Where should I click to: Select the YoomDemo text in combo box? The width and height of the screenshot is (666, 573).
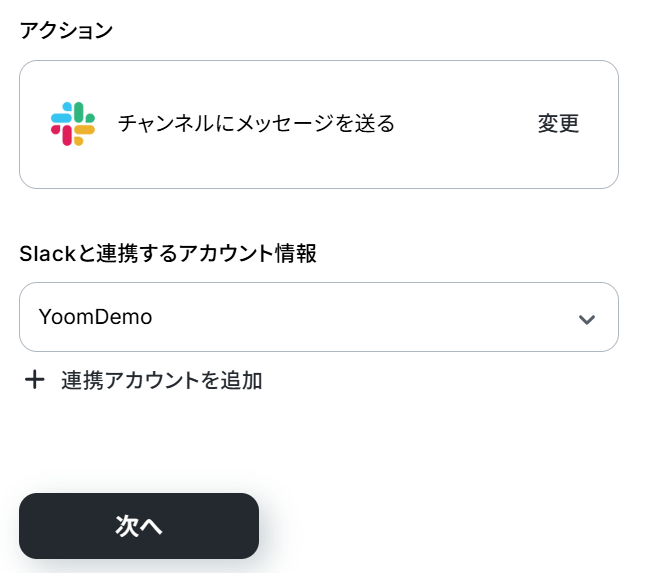(x=95, y=318)
